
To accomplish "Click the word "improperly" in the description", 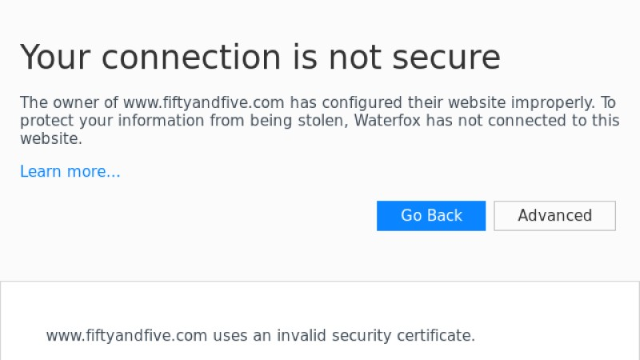I will click(x=553, y=103).
